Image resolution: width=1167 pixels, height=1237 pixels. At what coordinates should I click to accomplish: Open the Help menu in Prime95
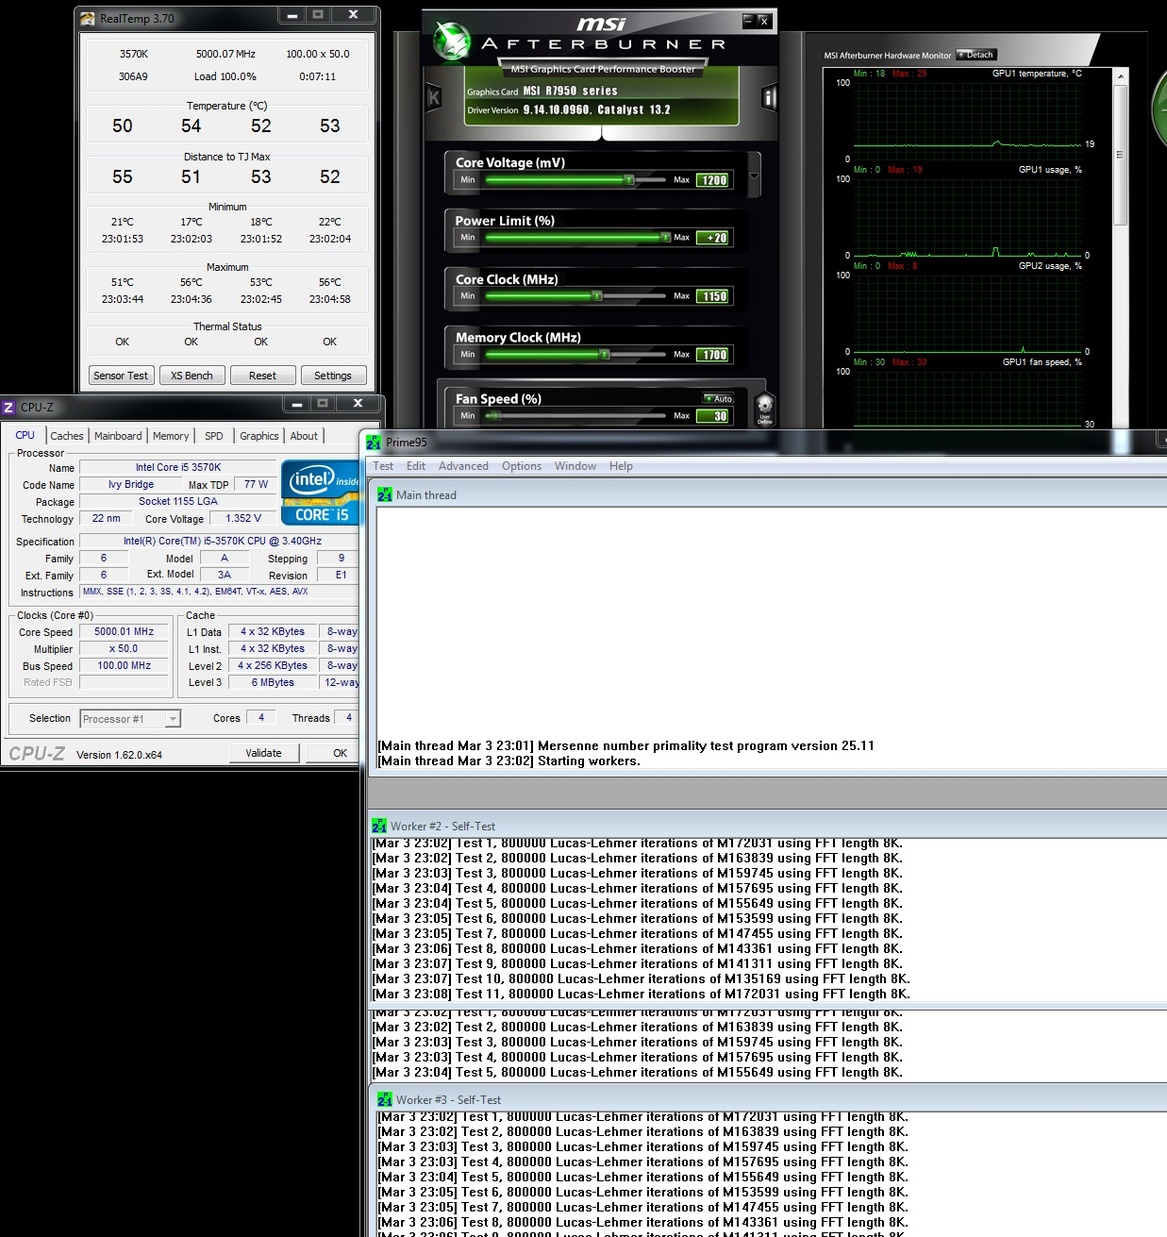pyautogui.click(x=621, y=466)
